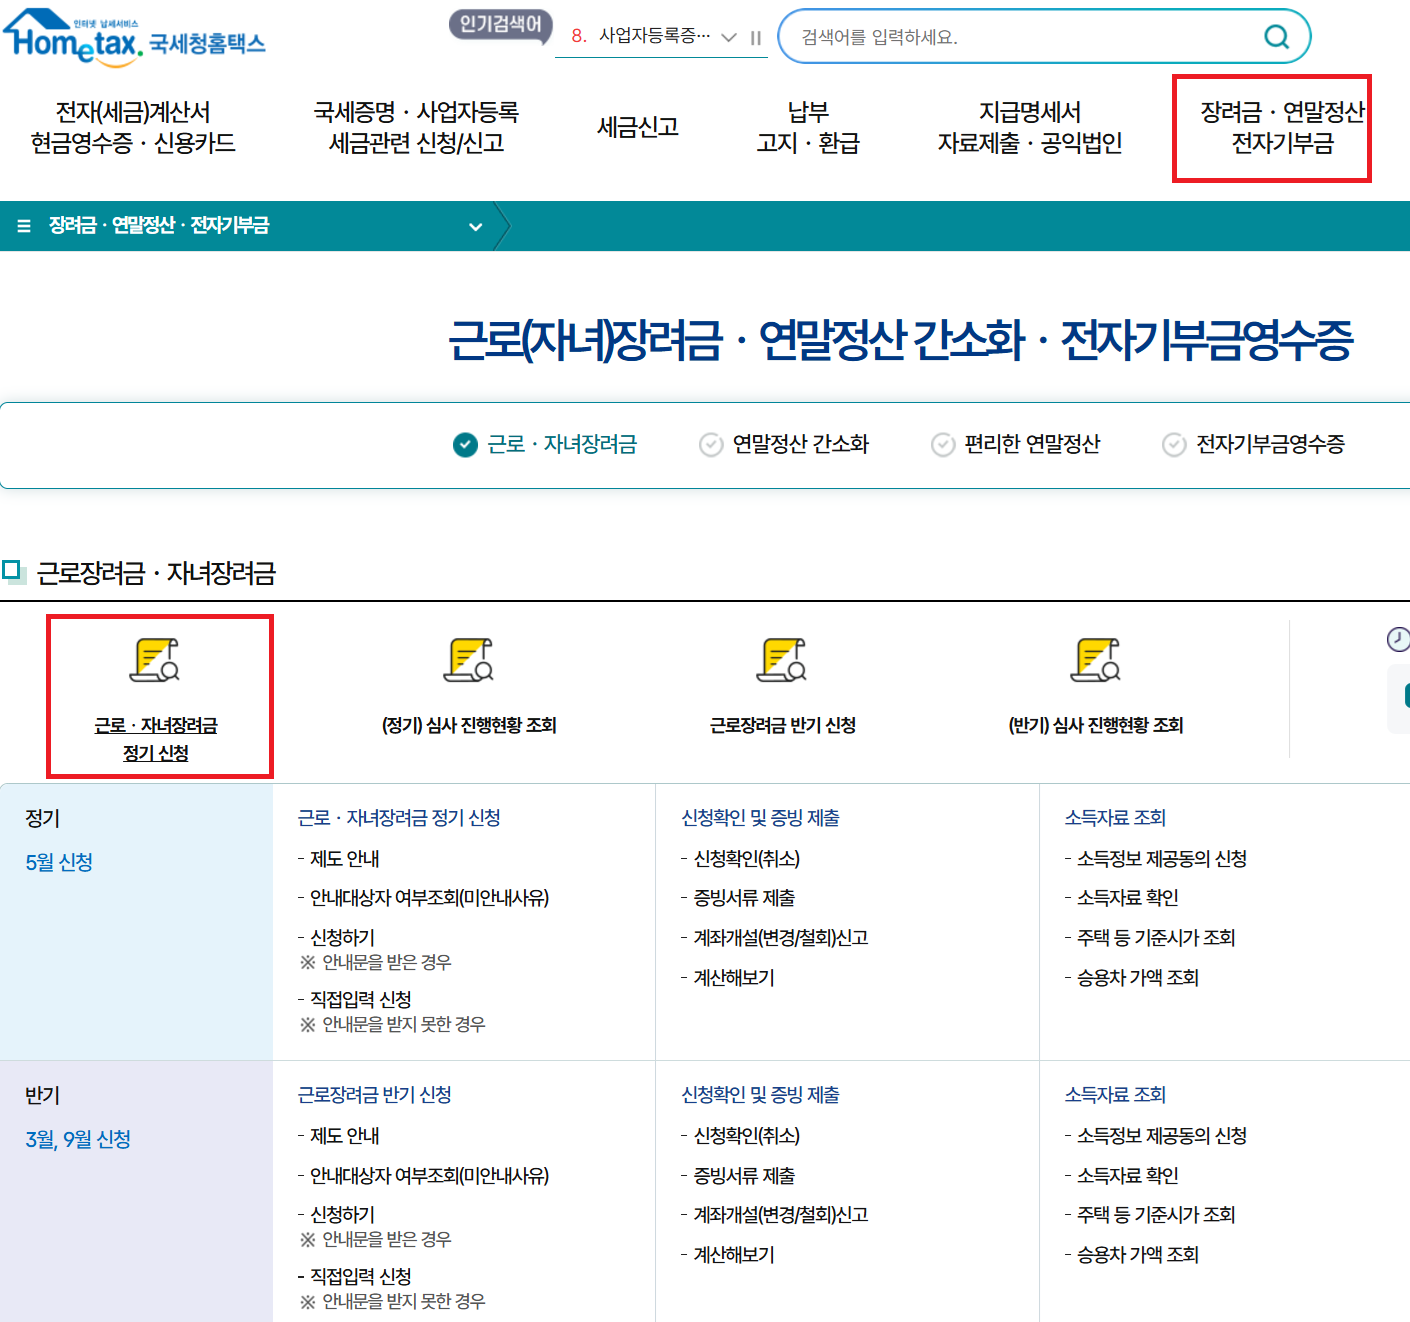Click 직접입력 신청 under 반기 신청
This screenshot has width=1410, height=1322.
(x=361, y=1276)
